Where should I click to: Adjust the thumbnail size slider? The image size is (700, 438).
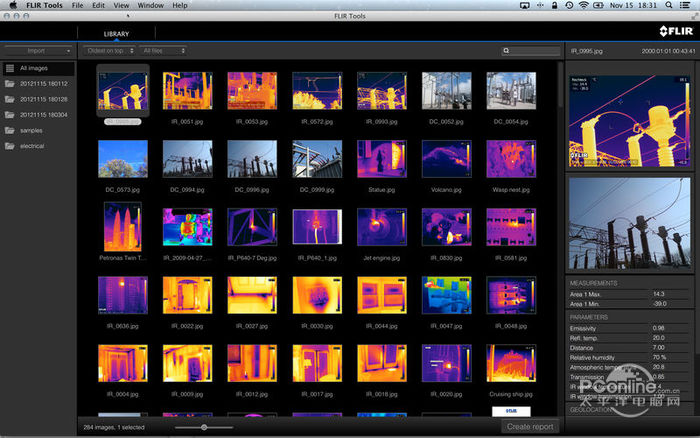tap(205, 427)
